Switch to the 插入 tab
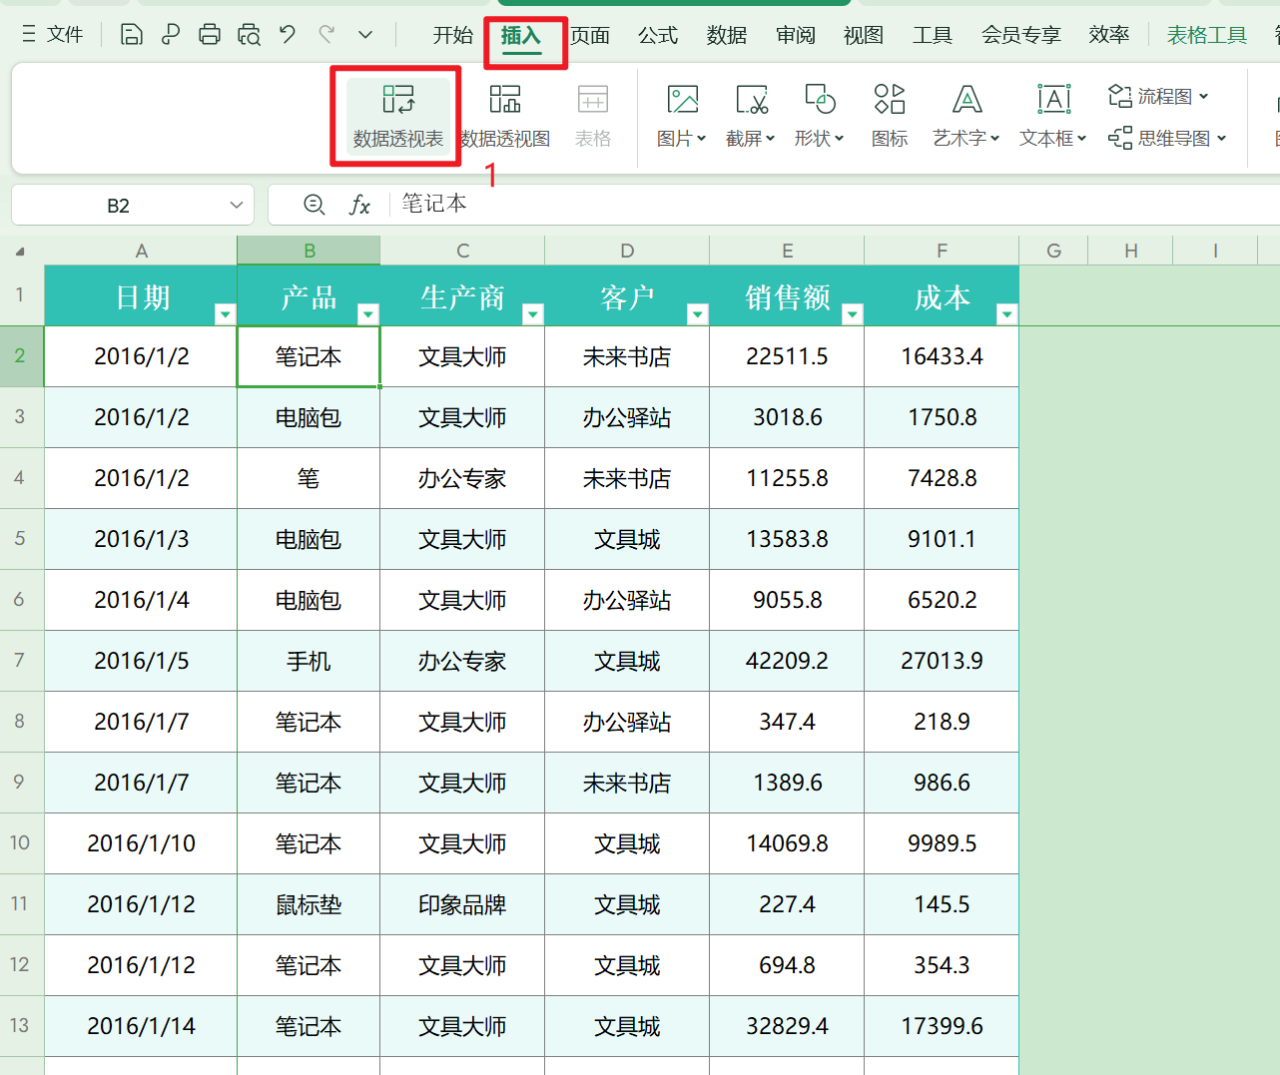 click(520, 35)
